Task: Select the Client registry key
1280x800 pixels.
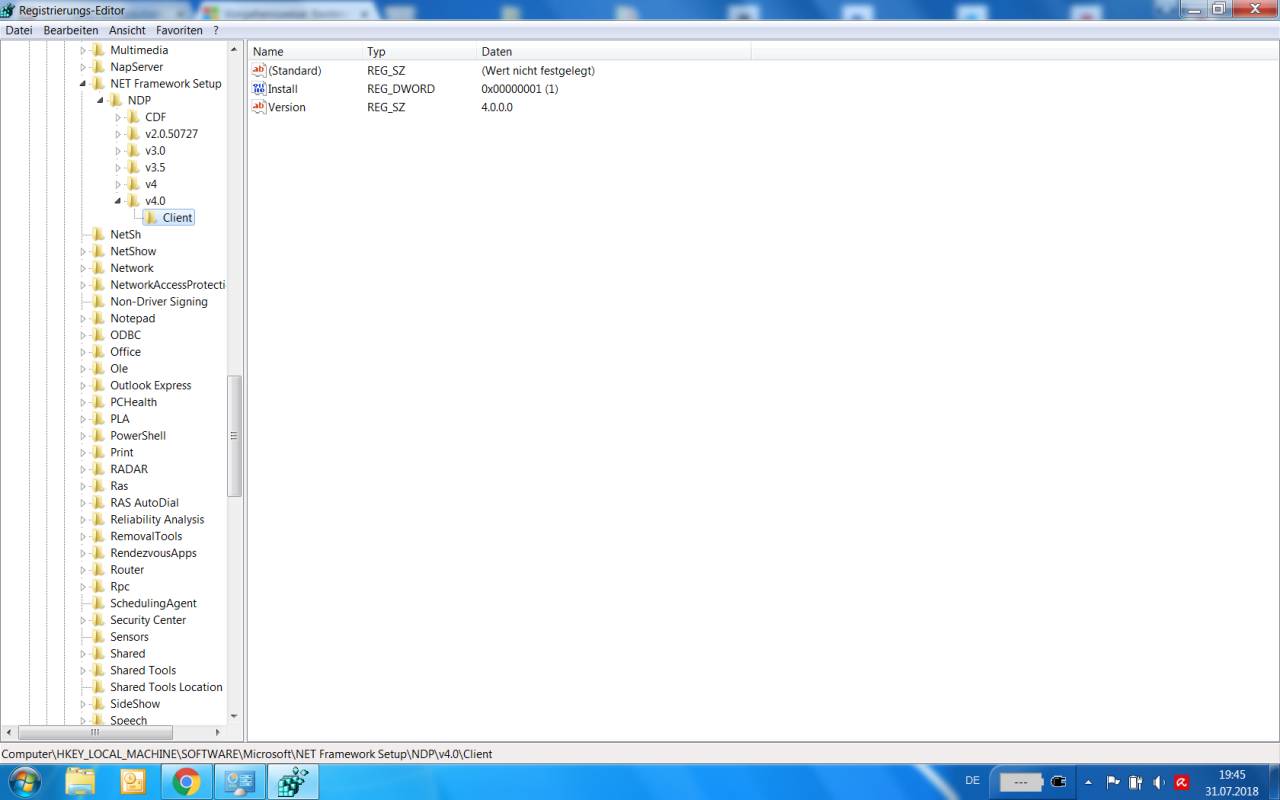Action: coord(178,218)
